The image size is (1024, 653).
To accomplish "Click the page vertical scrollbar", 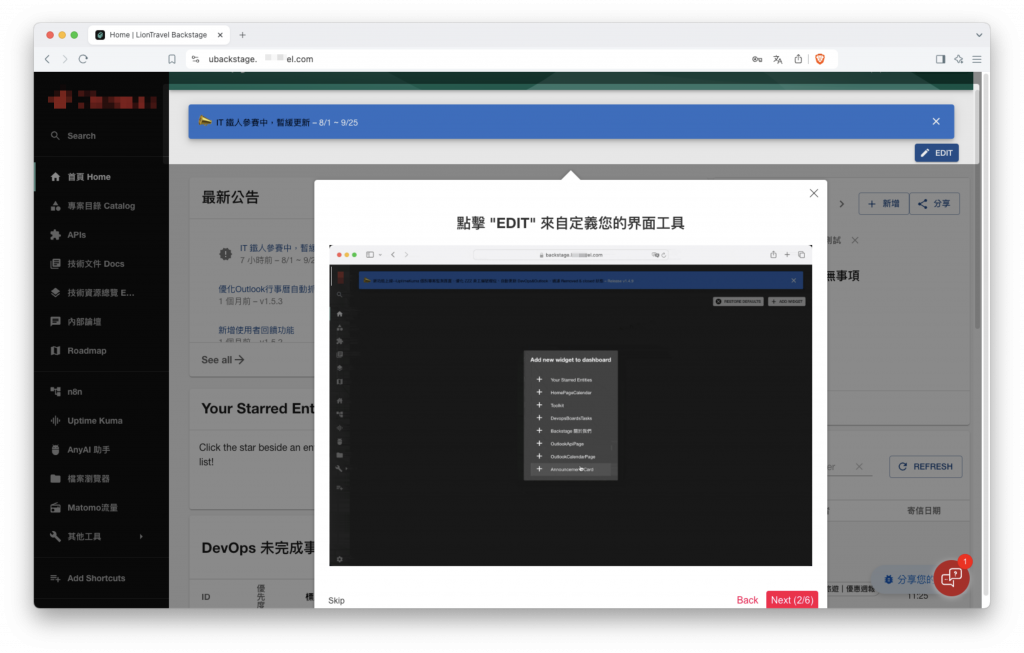I will (978, 204).
